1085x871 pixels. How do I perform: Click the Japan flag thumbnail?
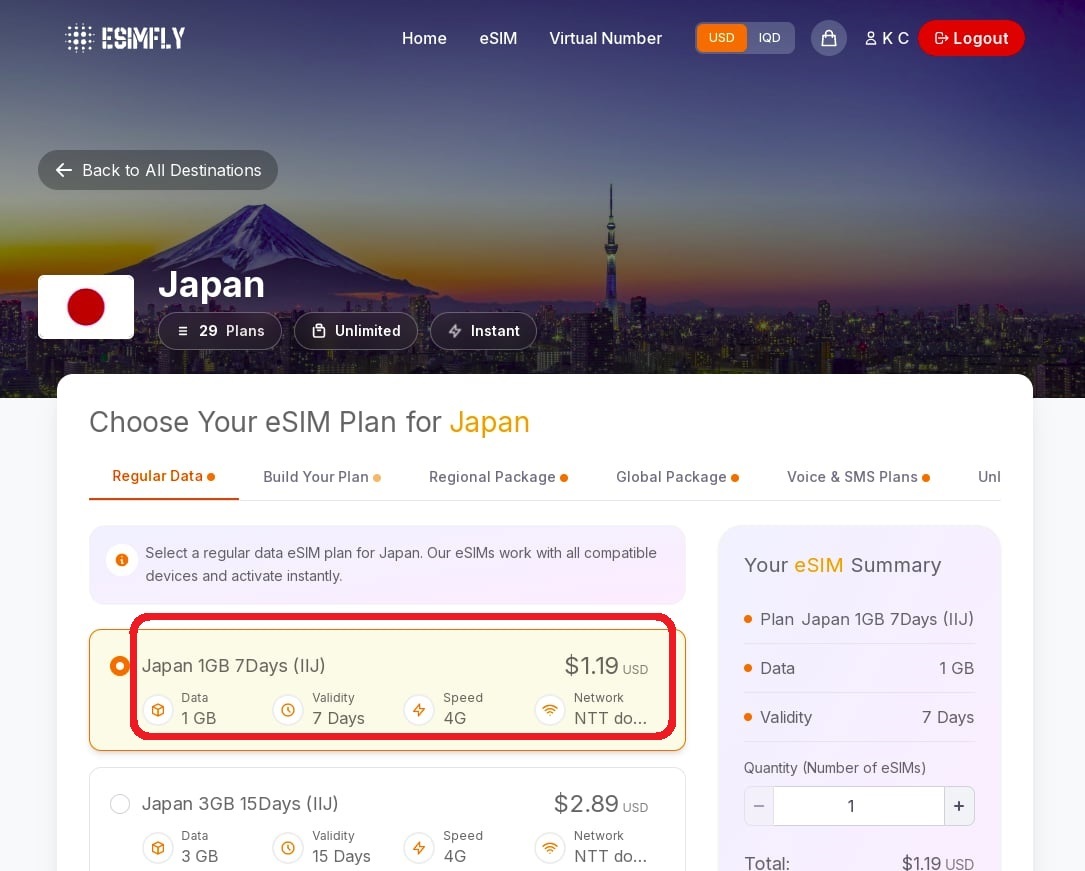(86, 307)
